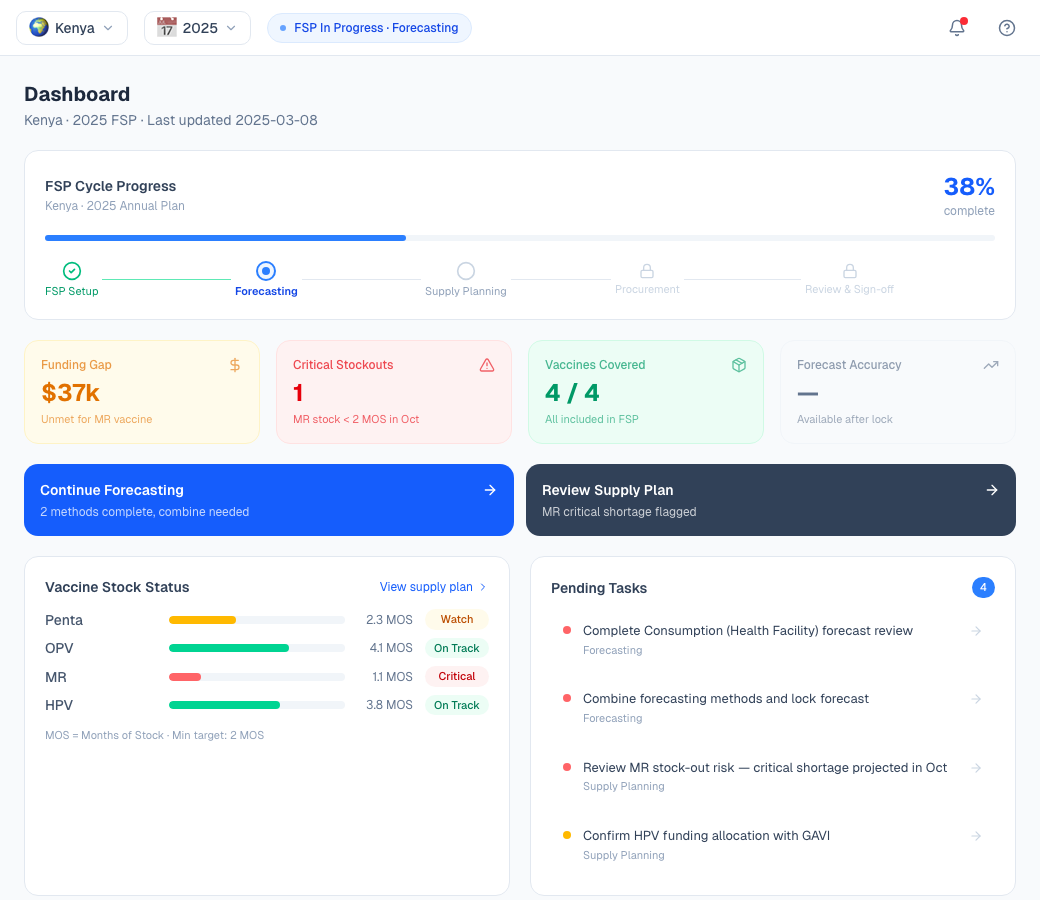Open the View supply plan link
1040x900 pixels.
(x=432, y=587)
